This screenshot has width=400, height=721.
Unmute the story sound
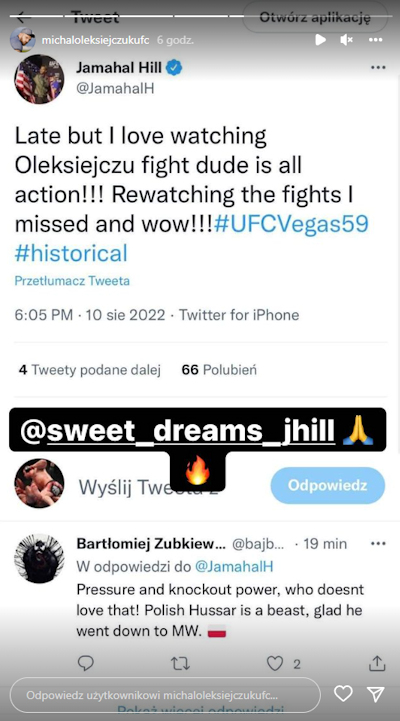pyautogui.click(x=347, y=40)
